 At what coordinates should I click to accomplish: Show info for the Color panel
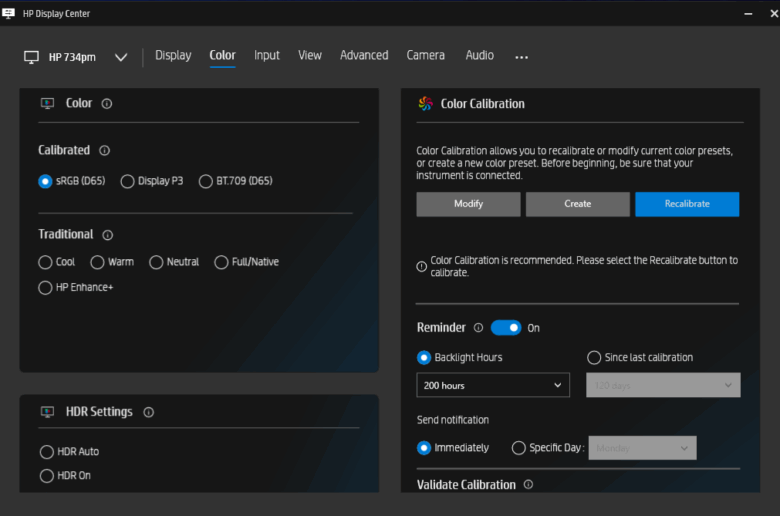pos(107,103)
